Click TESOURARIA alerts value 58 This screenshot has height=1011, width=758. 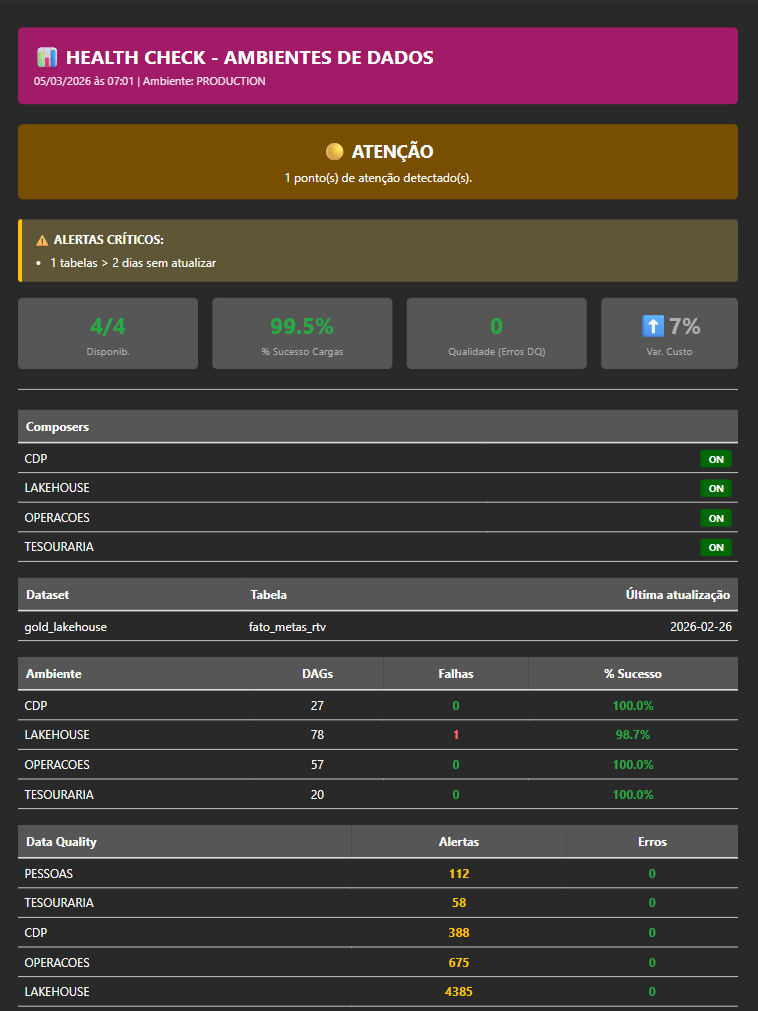459,903
